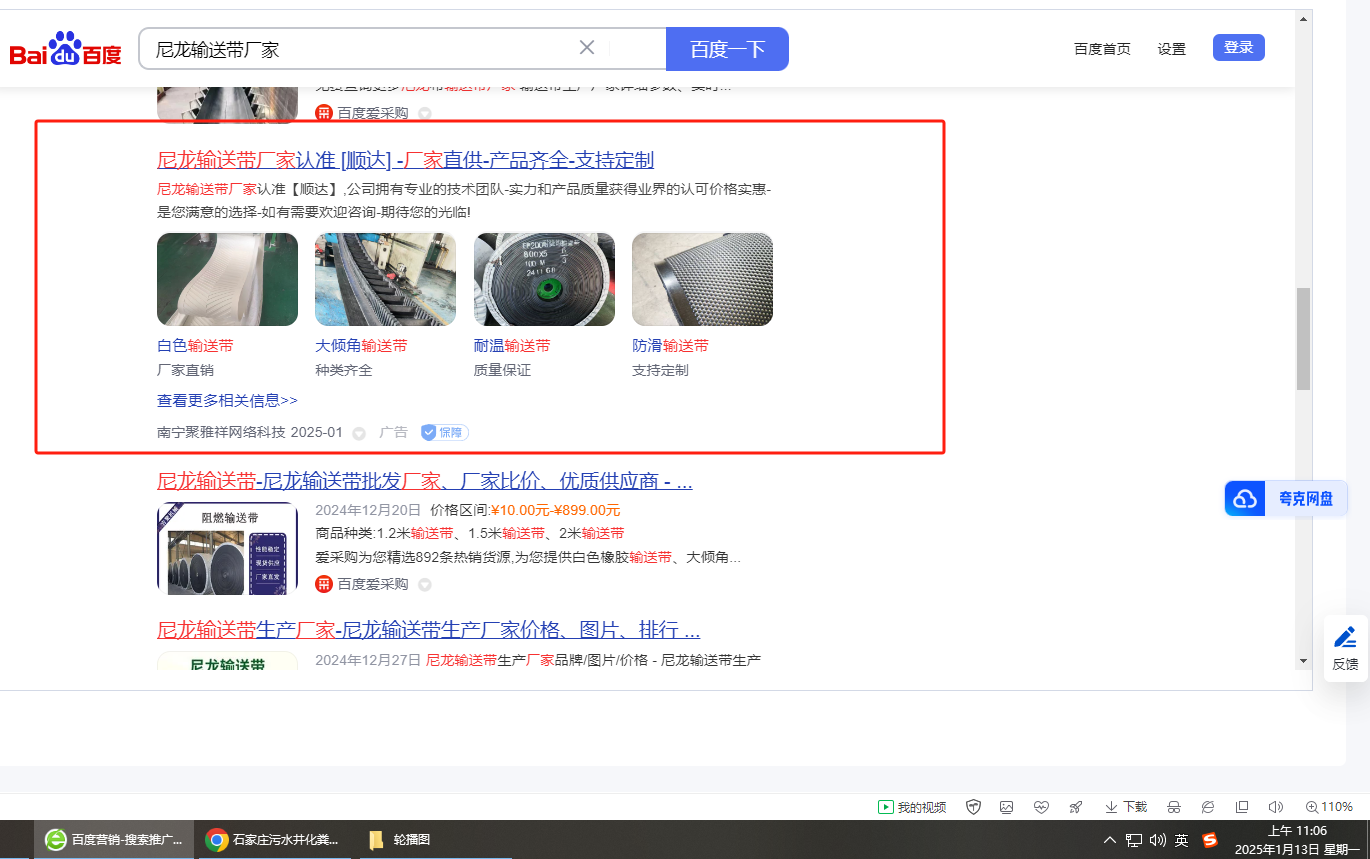Click the 110% zoom level control

coord(1329,807)
